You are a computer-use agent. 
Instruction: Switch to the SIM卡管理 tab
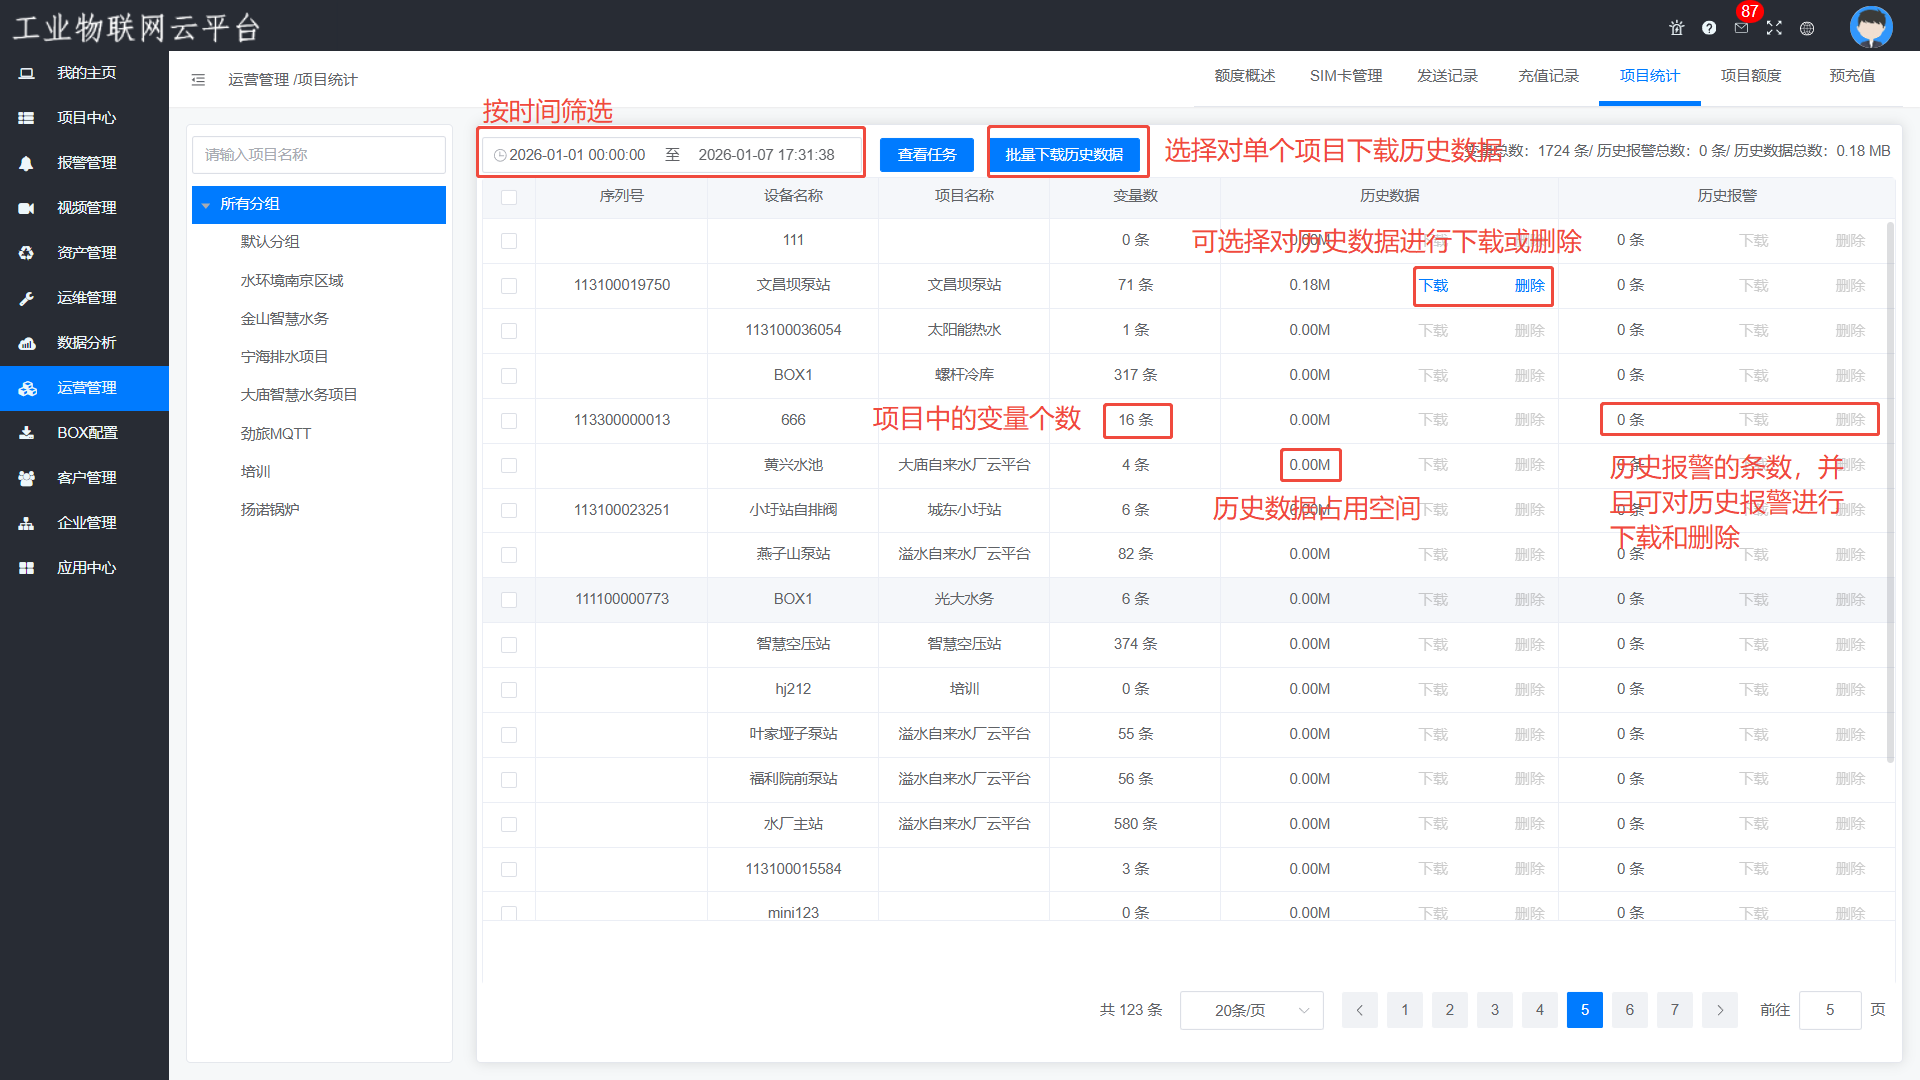click(1346, 76)
